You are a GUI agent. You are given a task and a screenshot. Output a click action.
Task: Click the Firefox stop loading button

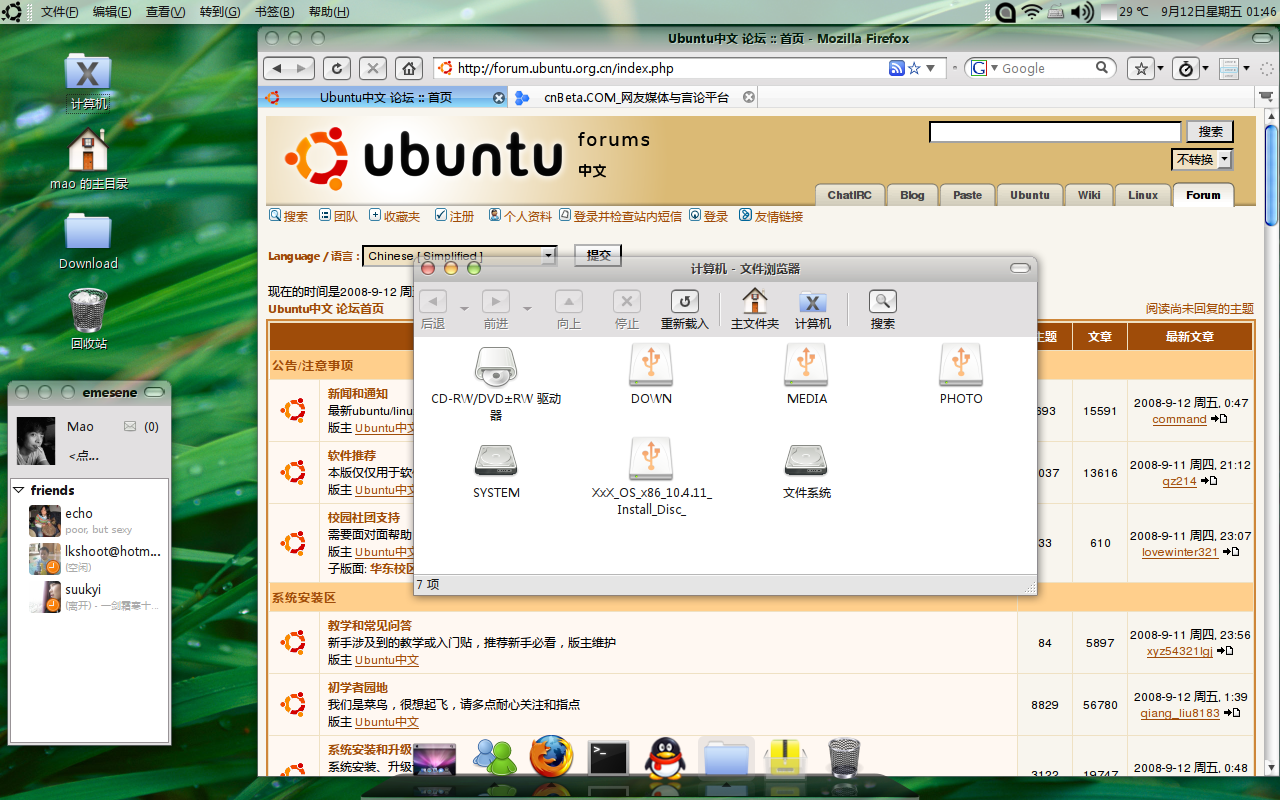(x=372, y=68)
